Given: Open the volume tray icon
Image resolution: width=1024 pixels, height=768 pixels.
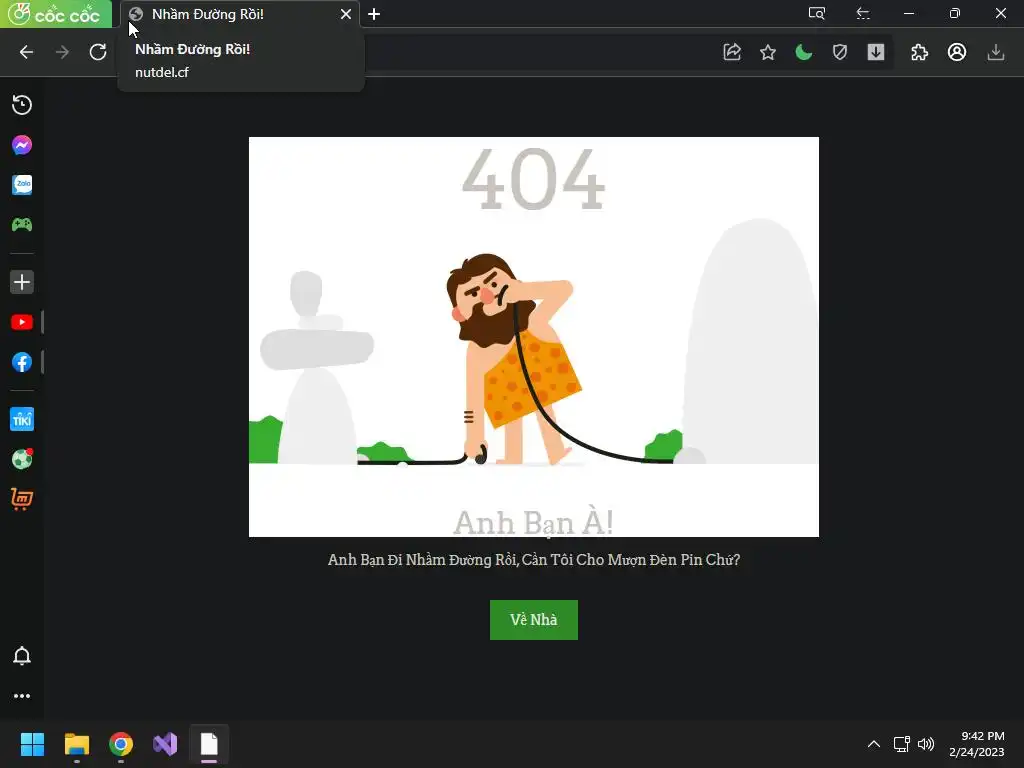Looking at the screenshot, I should (926, 744).
